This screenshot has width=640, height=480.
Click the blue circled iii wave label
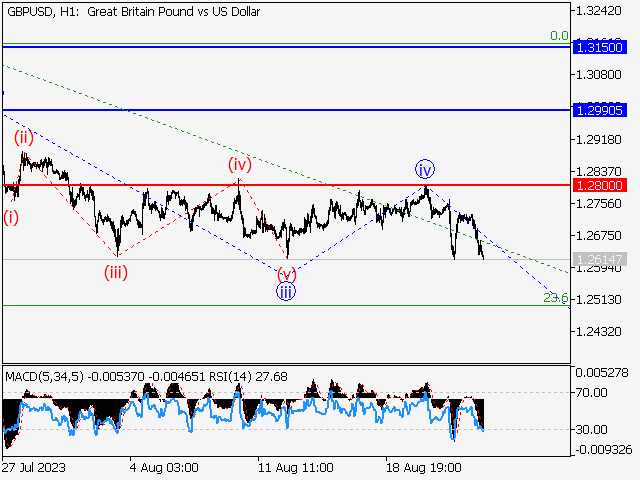(286, 291)
